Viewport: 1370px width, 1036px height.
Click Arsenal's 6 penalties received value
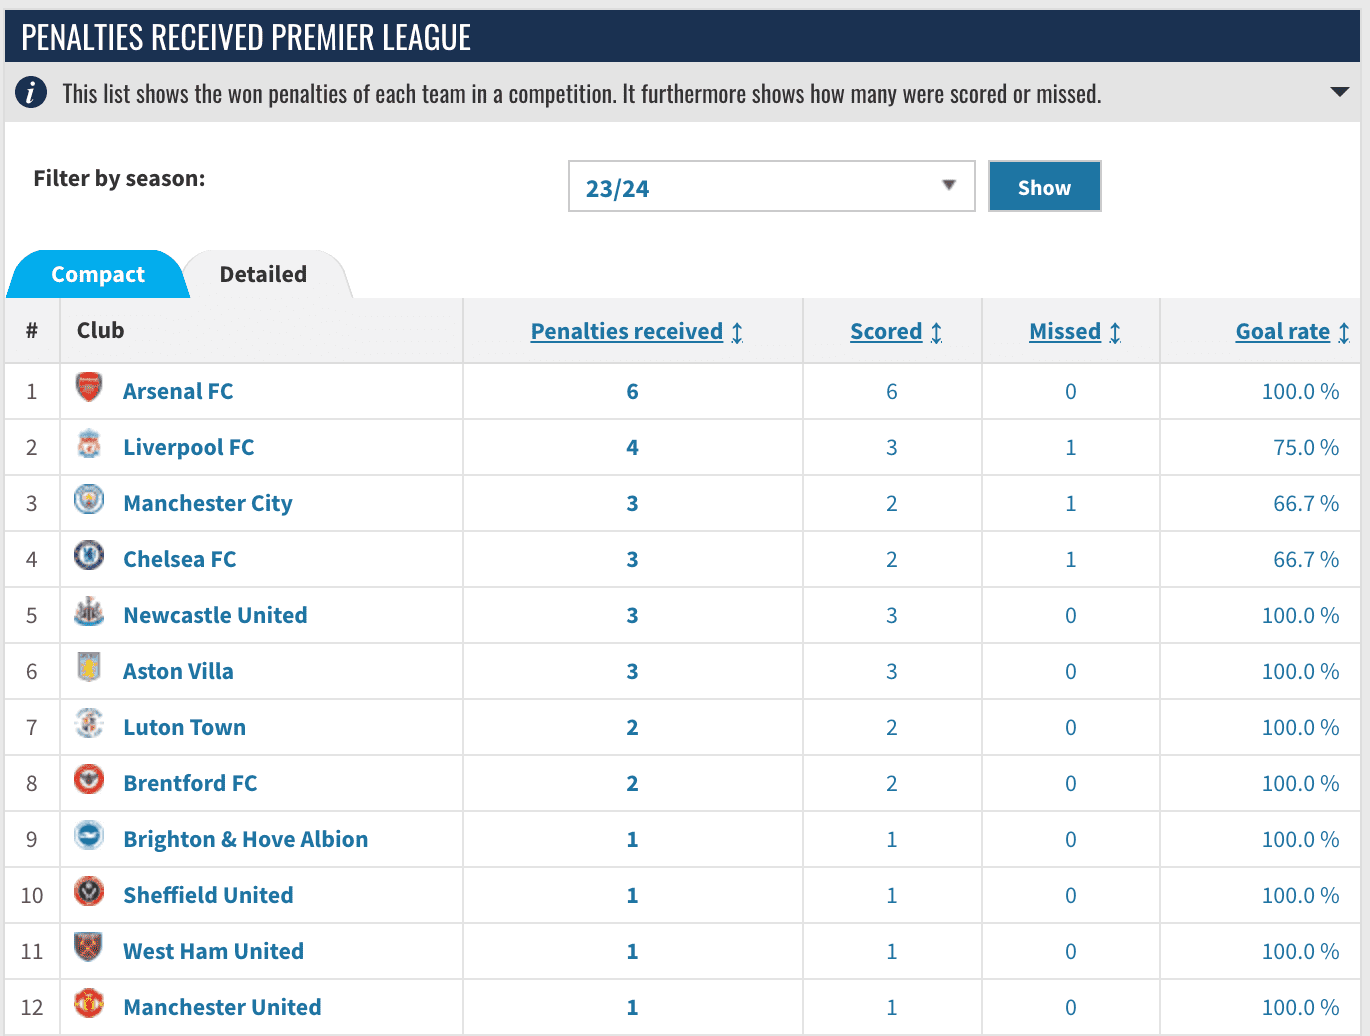[x=632, y=391]
